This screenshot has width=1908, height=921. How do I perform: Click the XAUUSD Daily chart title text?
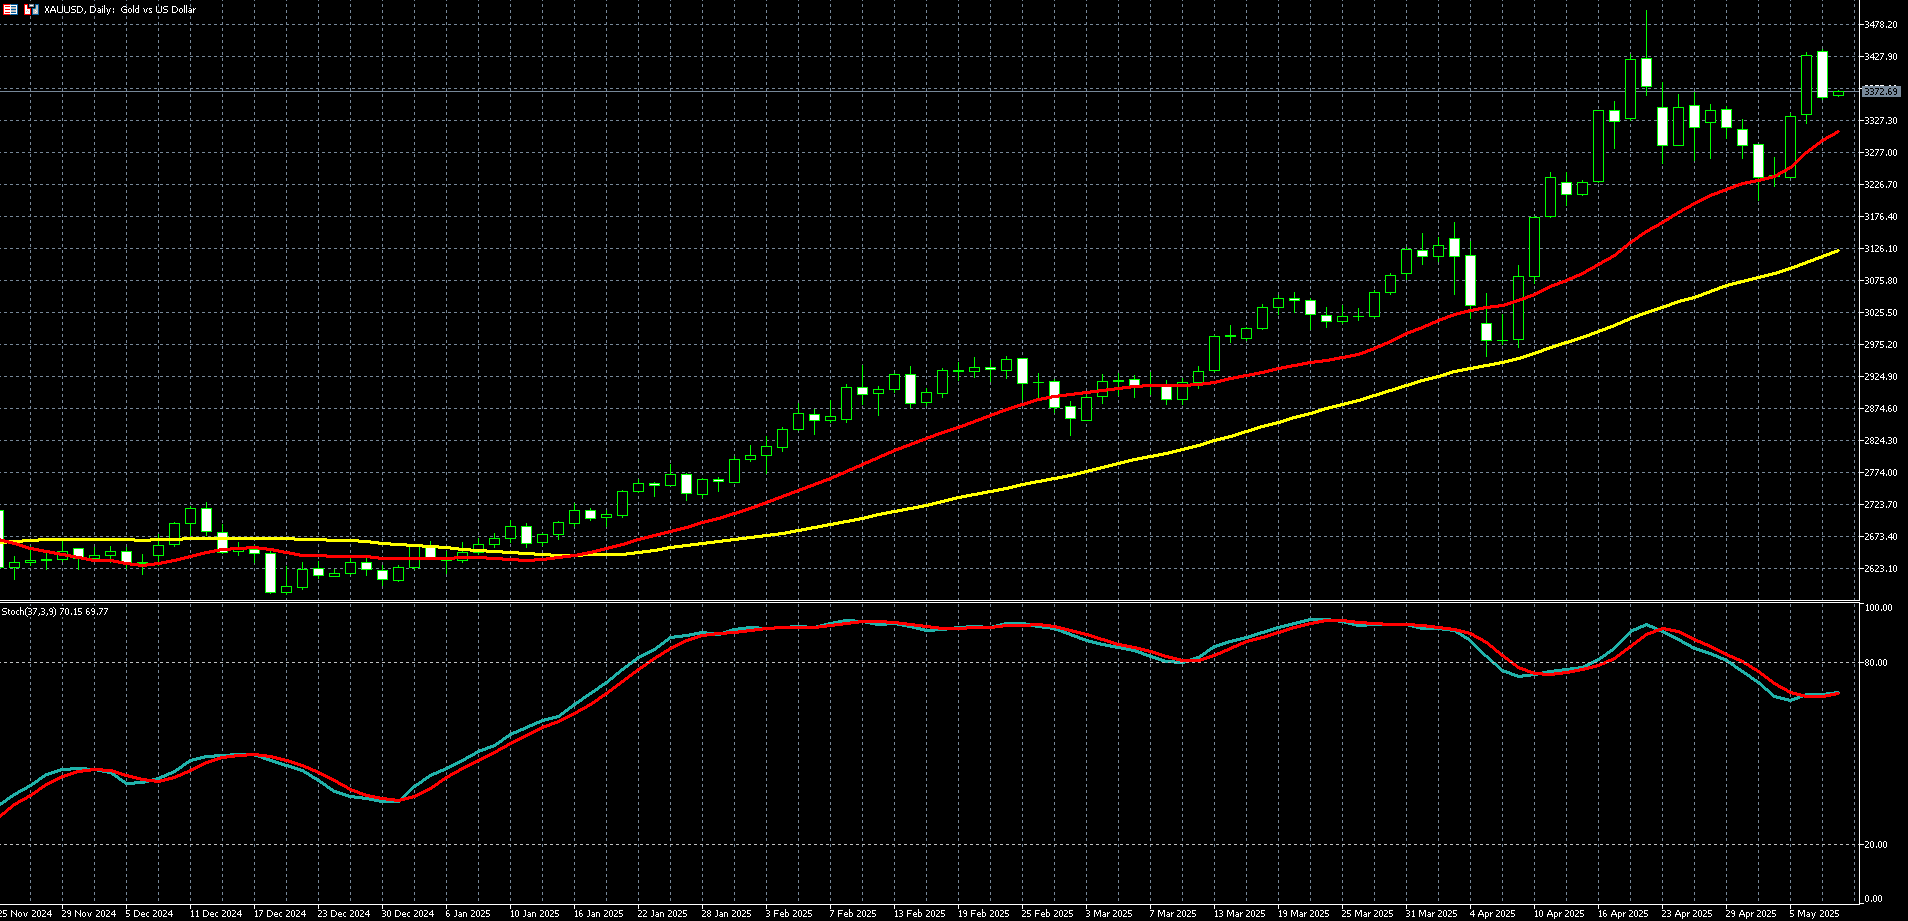click(120, 9)
